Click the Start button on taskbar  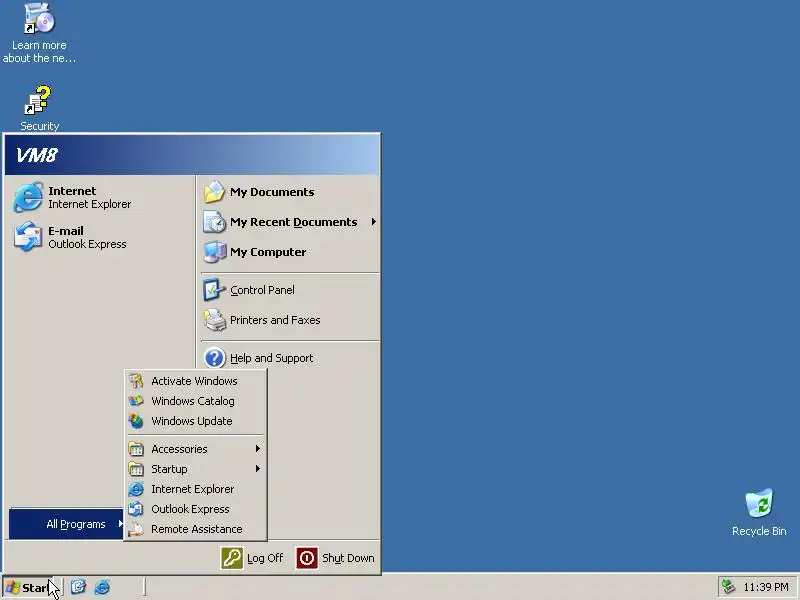point(32,588)
